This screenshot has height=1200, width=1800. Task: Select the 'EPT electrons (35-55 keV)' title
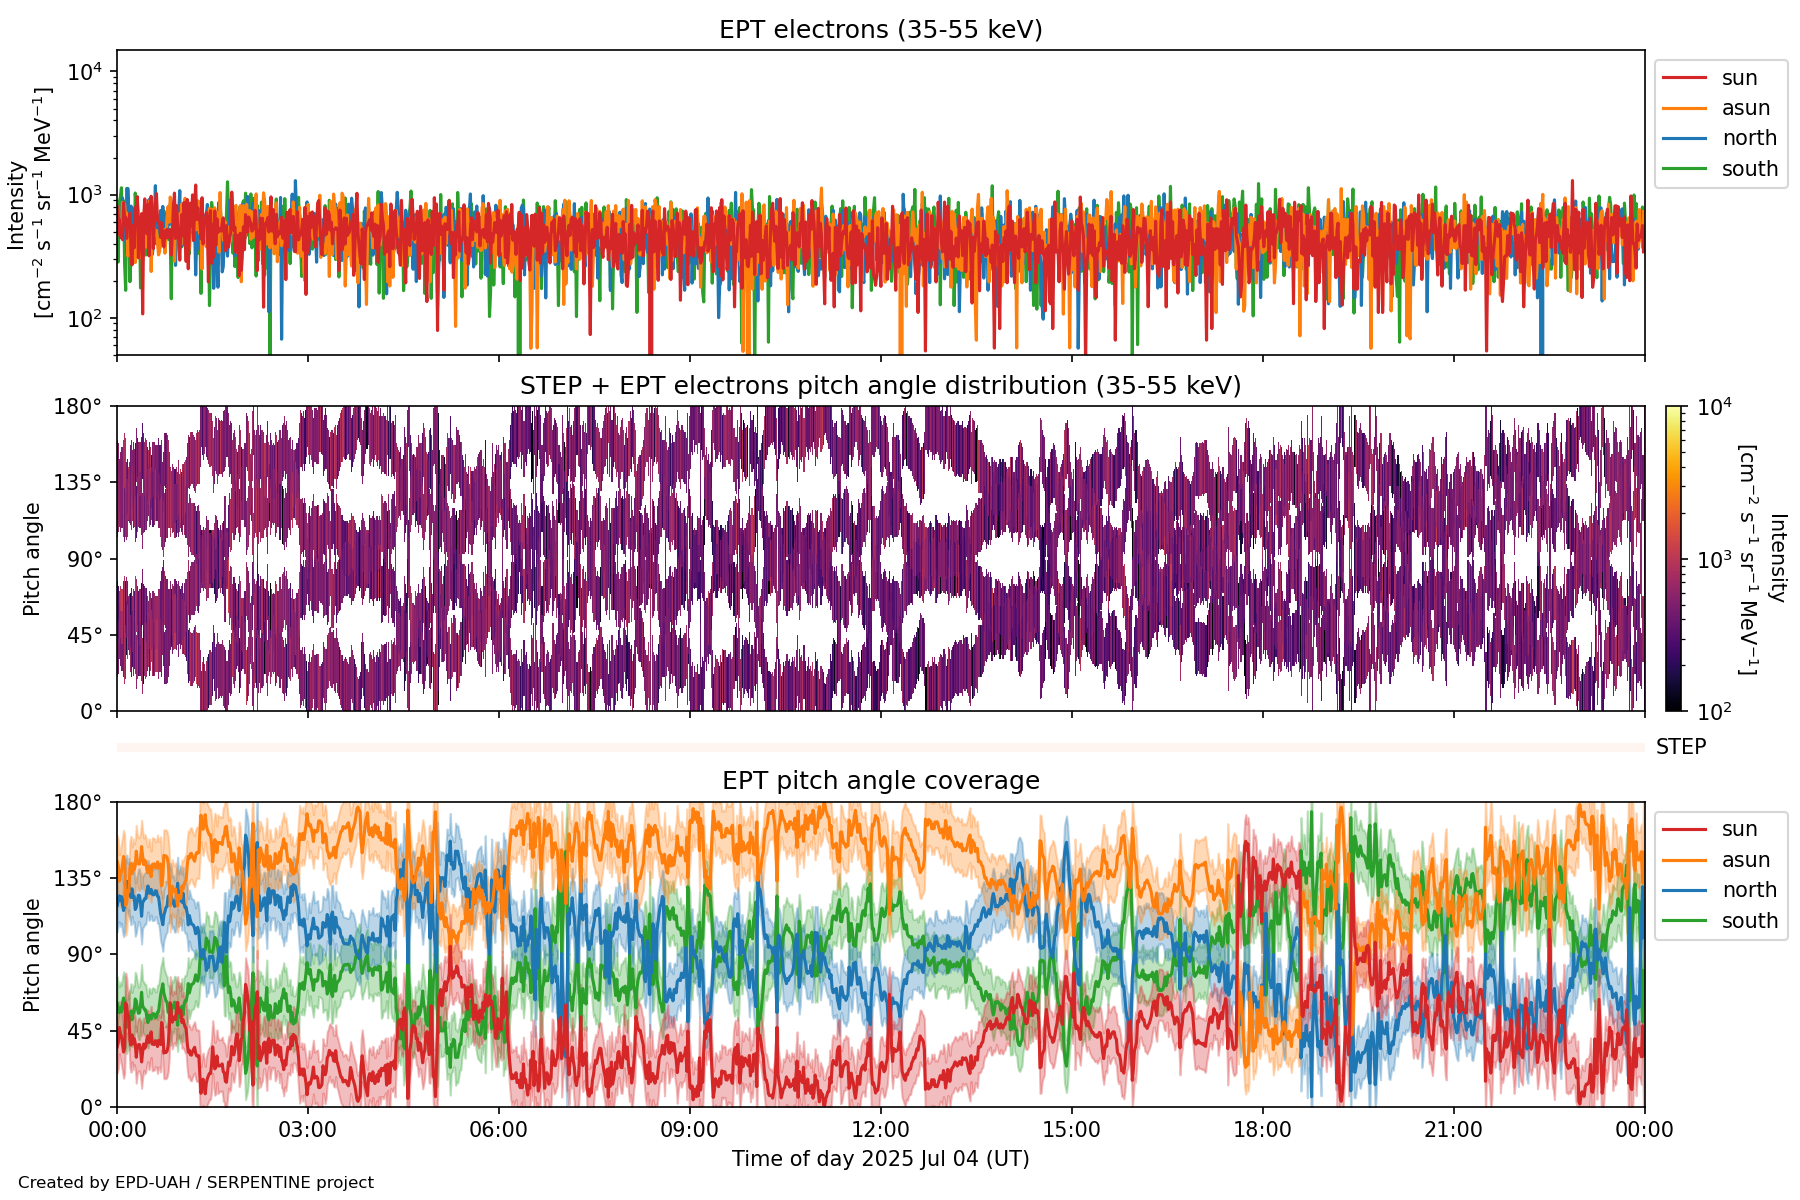coord(880,30)
